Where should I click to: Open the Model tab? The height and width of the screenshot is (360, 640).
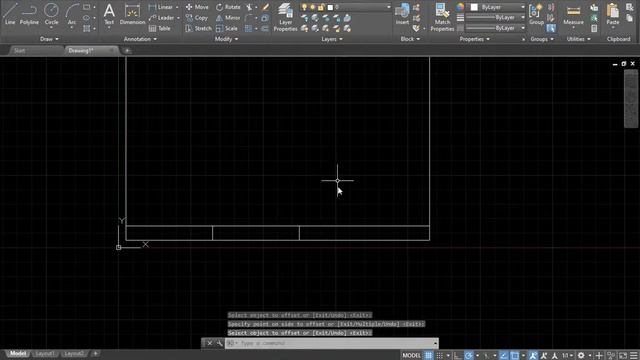coord(17,354)
